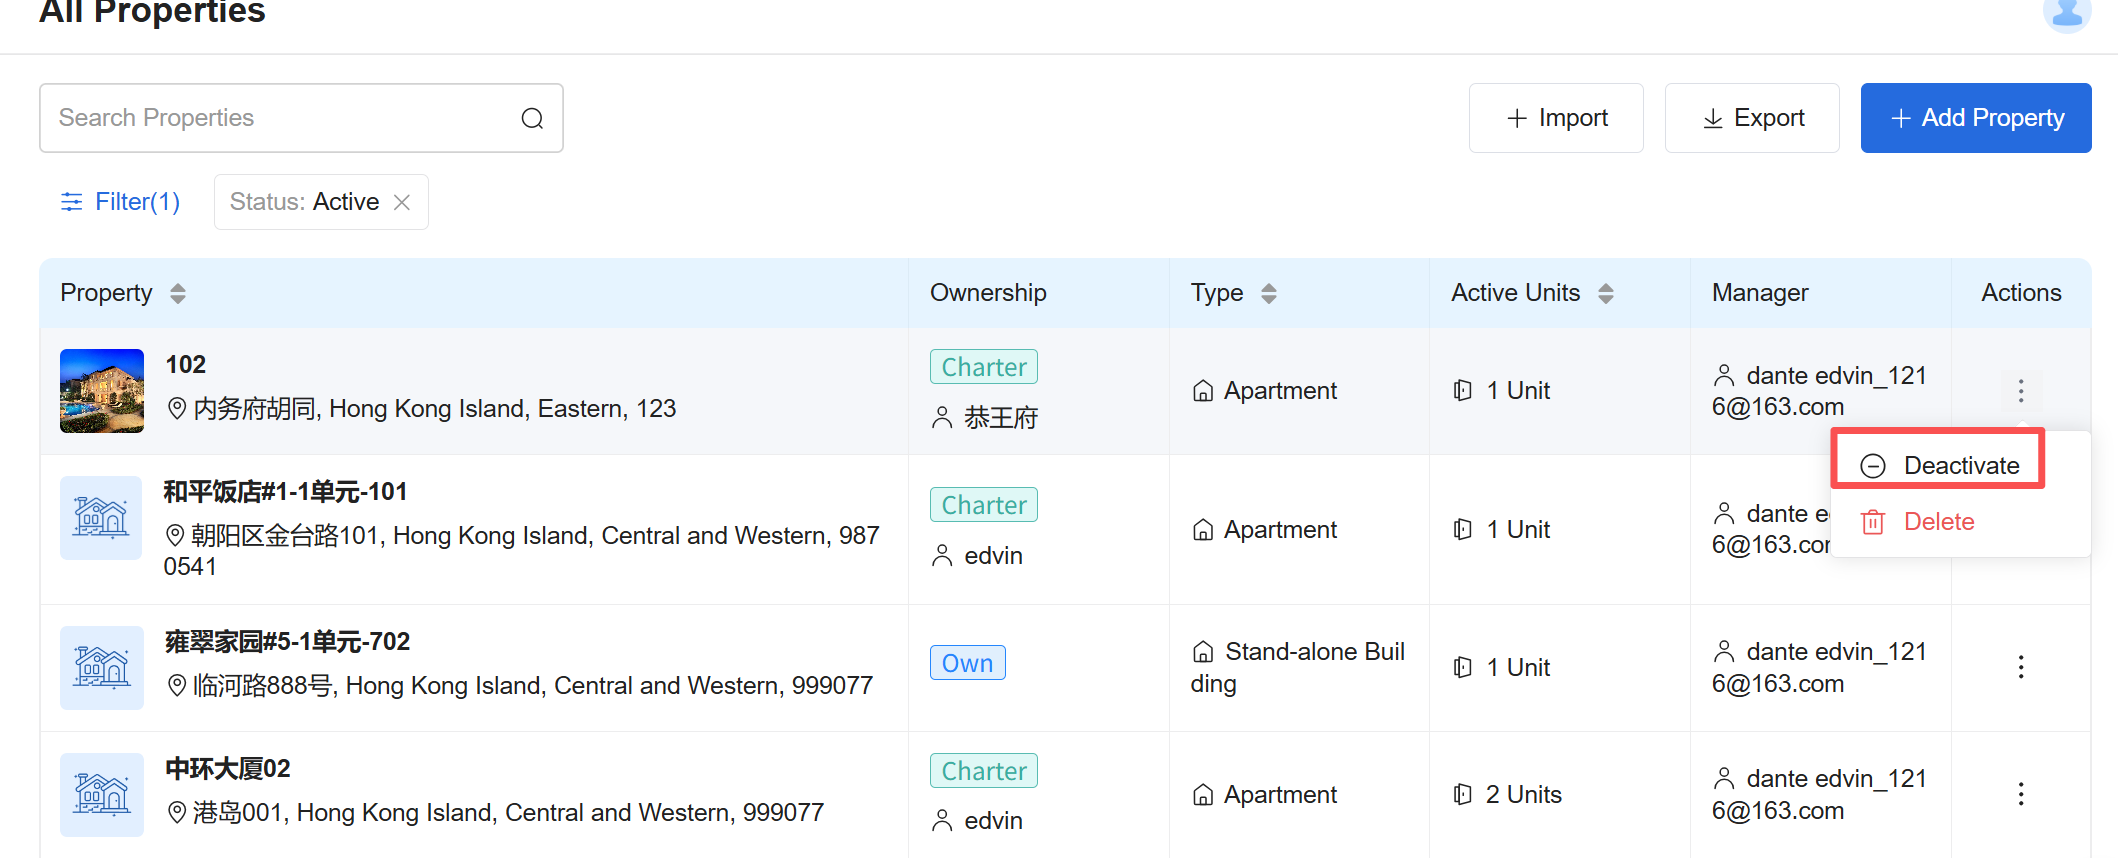
Task: Open actions menu for 中环大厦02 row
Action: click(x=2020, y=794)
